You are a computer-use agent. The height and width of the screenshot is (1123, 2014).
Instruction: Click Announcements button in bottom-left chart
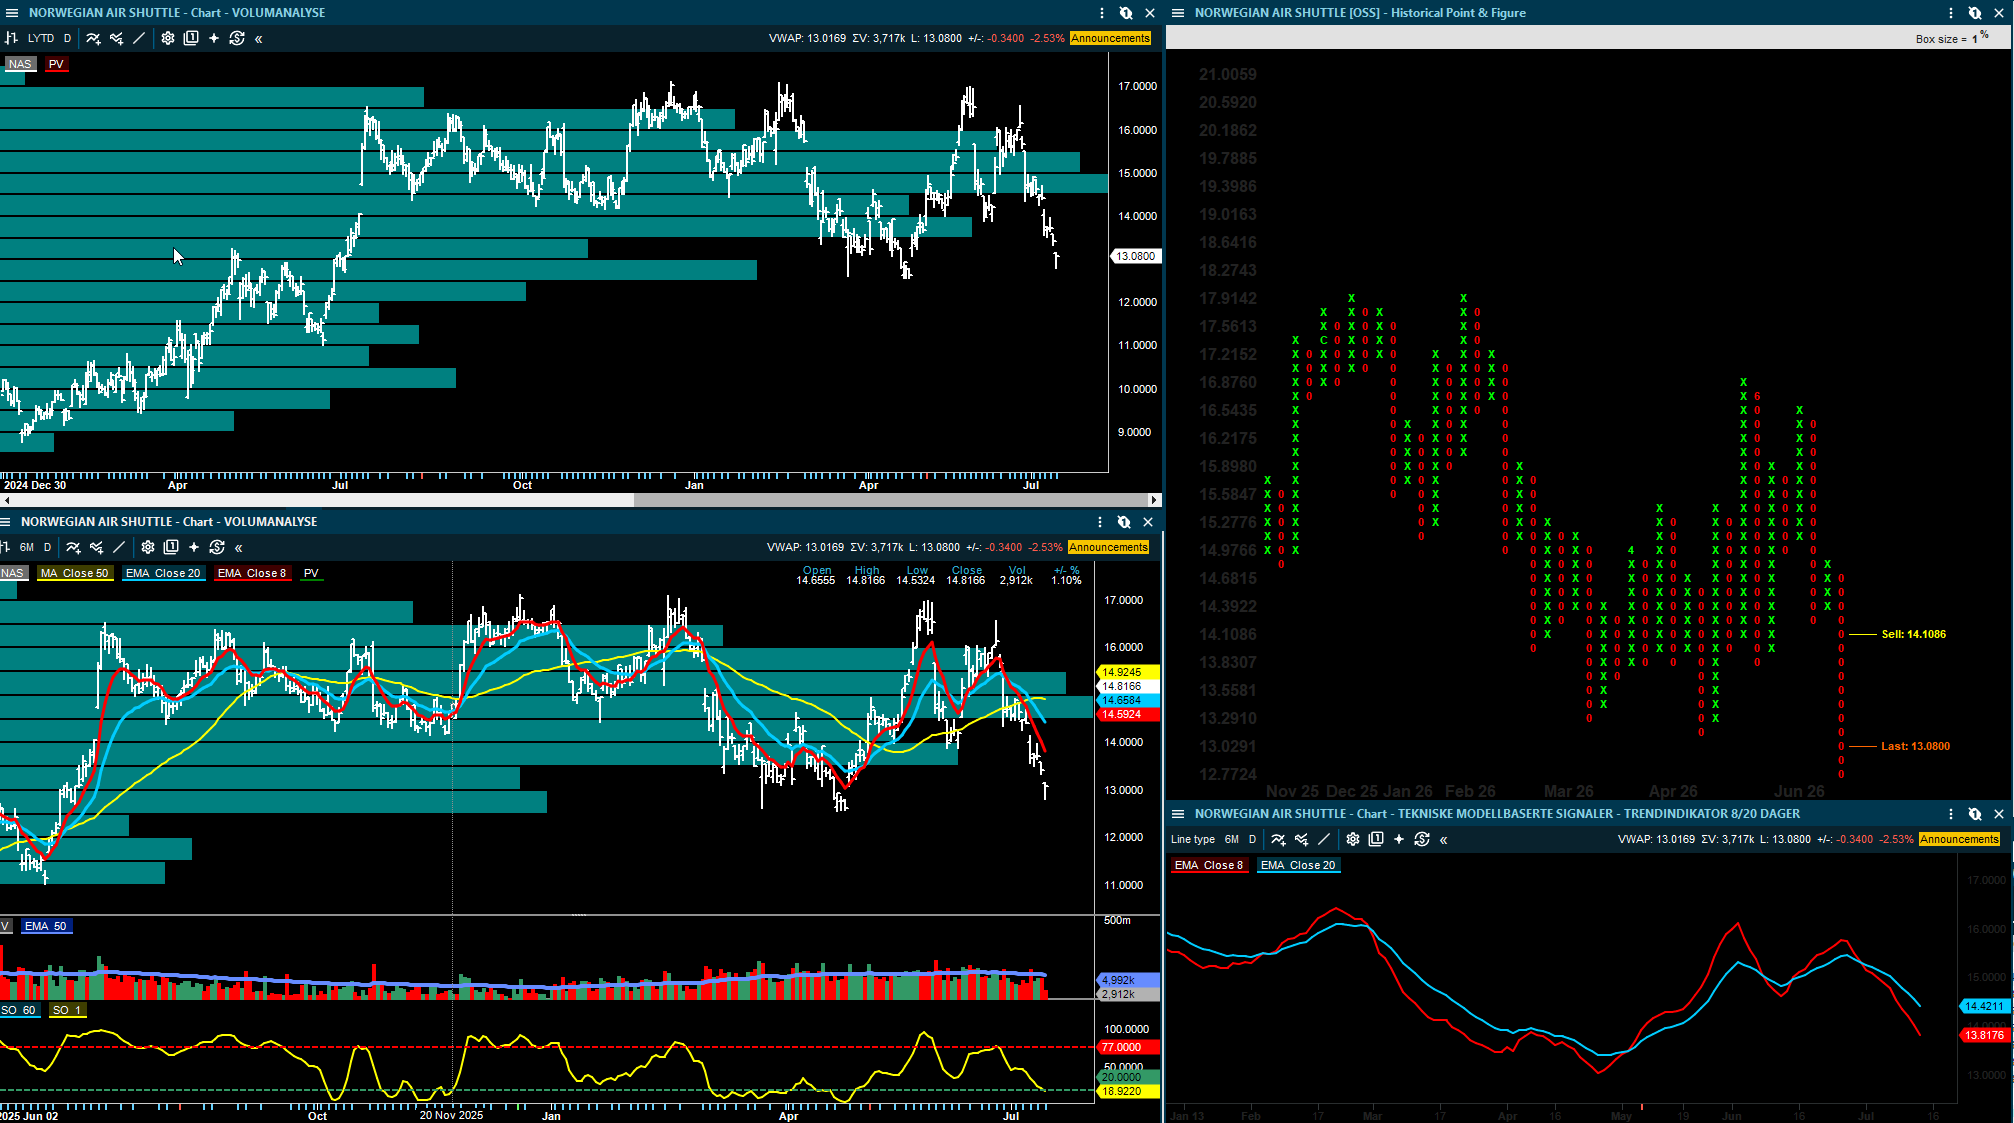point(1108,547)
